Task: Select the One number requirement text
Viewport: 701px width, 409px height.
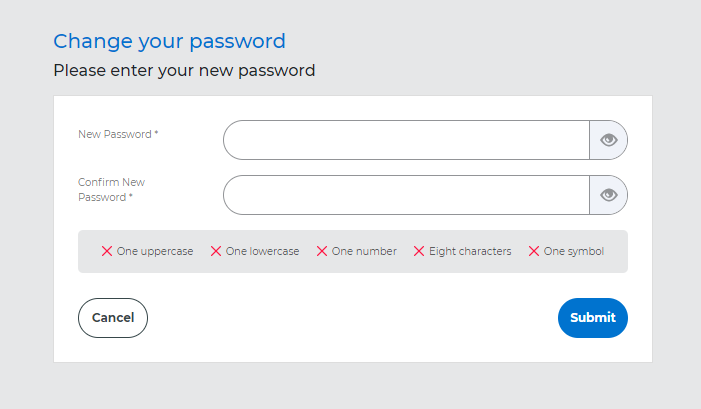Action: (364, 251)
